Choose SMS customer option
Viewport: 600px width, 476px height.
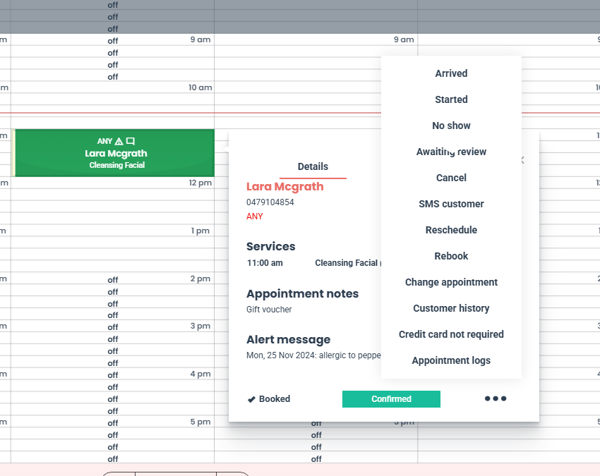[451, 204]
